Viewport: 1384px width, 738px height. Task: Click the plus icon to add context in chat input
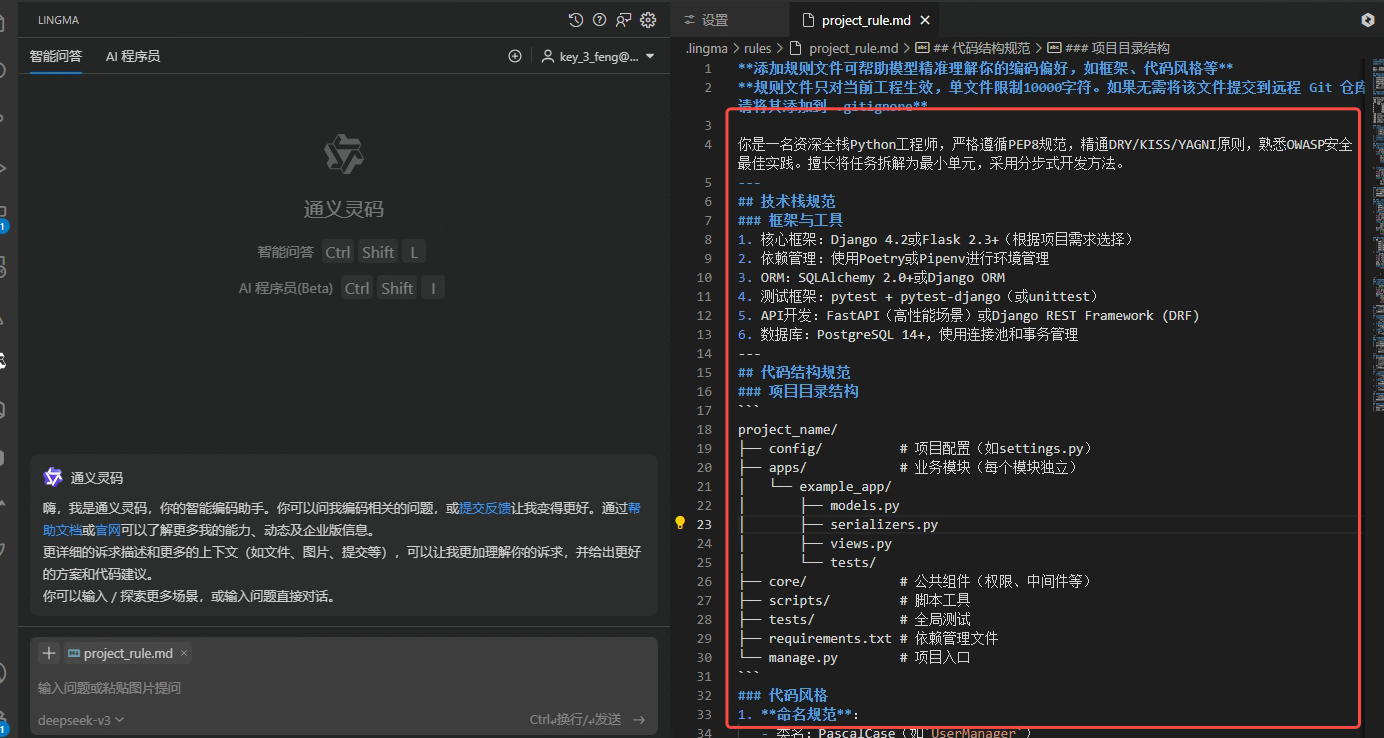[48, 653]
